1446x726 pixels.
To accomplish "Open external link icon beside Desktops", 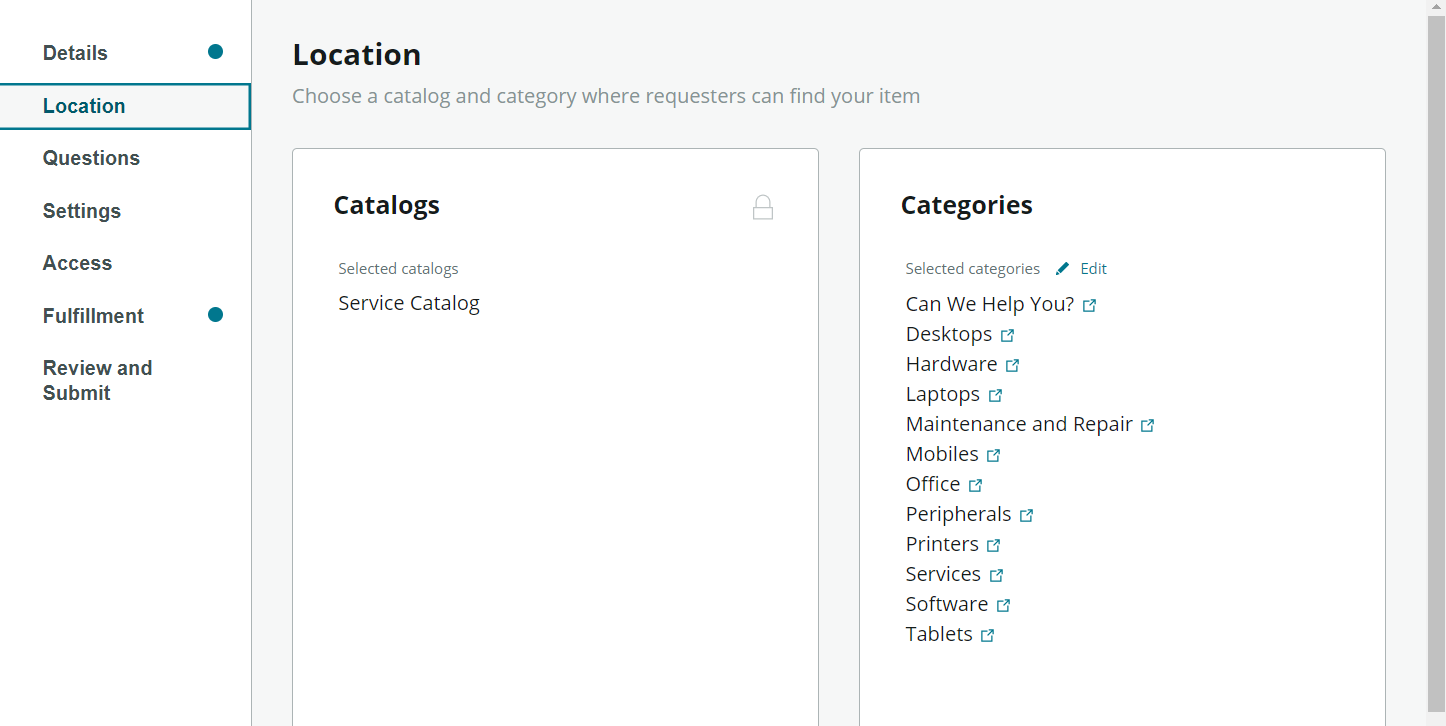I will pos(1007,336).
